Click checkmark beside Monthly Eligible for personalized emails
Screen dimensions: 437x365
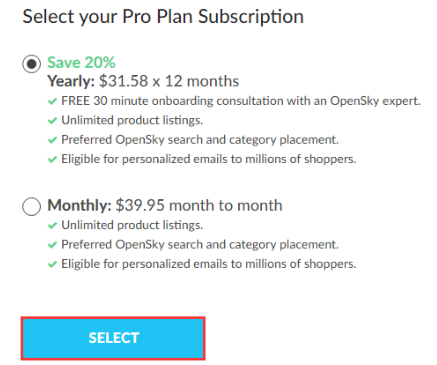pyautogui.click(x=53, y=265)
